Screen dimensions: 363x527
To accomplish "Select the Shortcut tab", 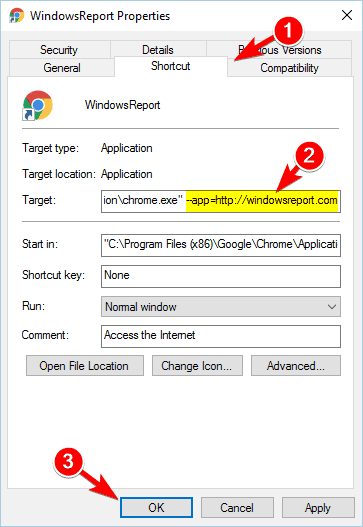I will pos(171,66).
